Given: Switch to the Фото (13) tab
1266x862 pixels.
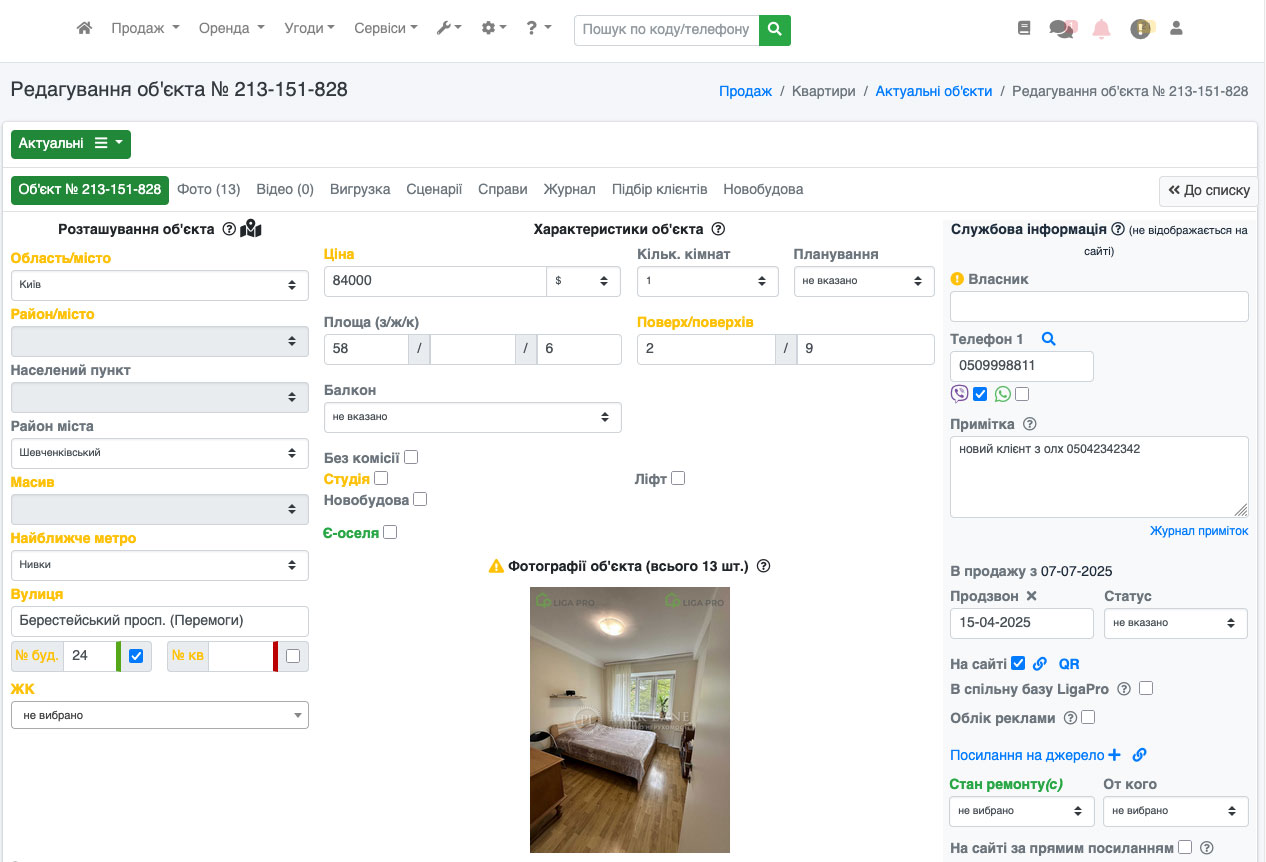Looking at the screenshot, I should (208, 189).
